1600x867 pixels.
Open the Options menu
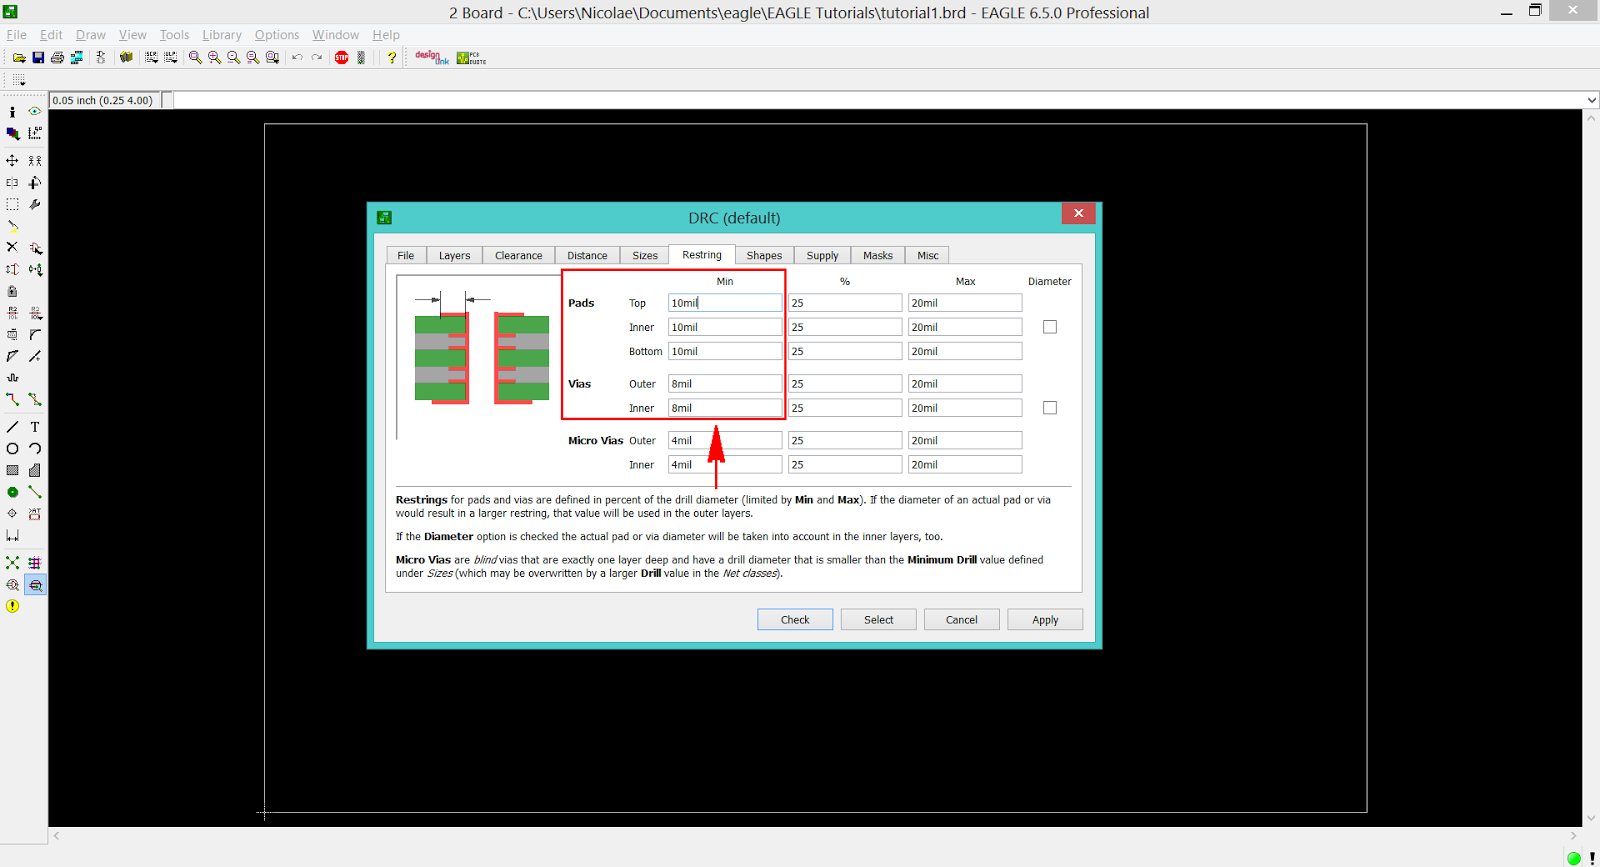point(277,34)
